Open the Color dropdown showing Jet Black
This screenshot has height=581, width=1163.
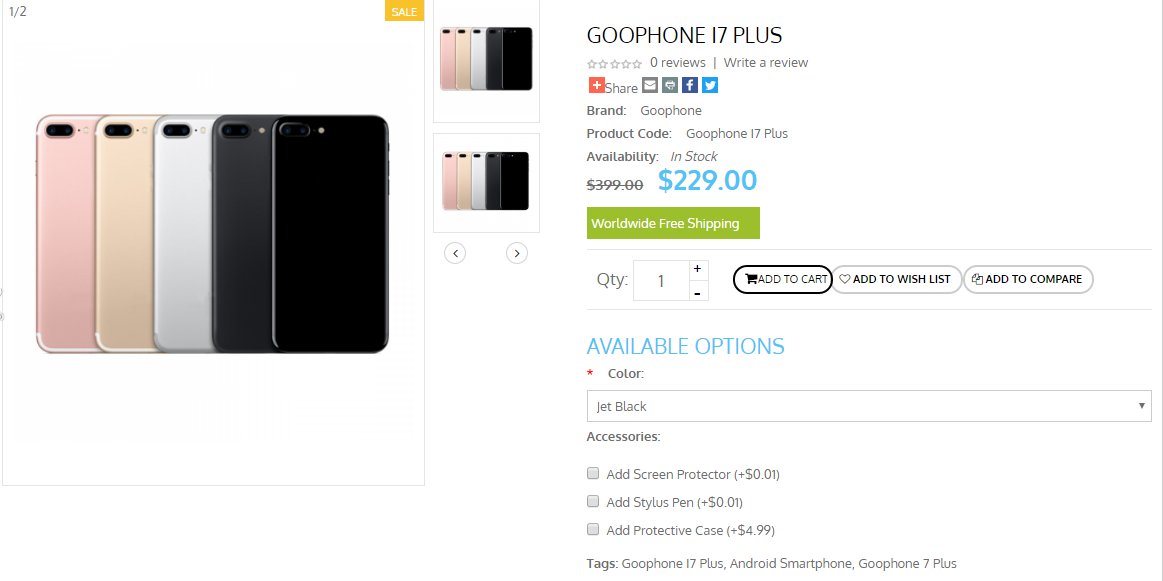tap(868, 406)
